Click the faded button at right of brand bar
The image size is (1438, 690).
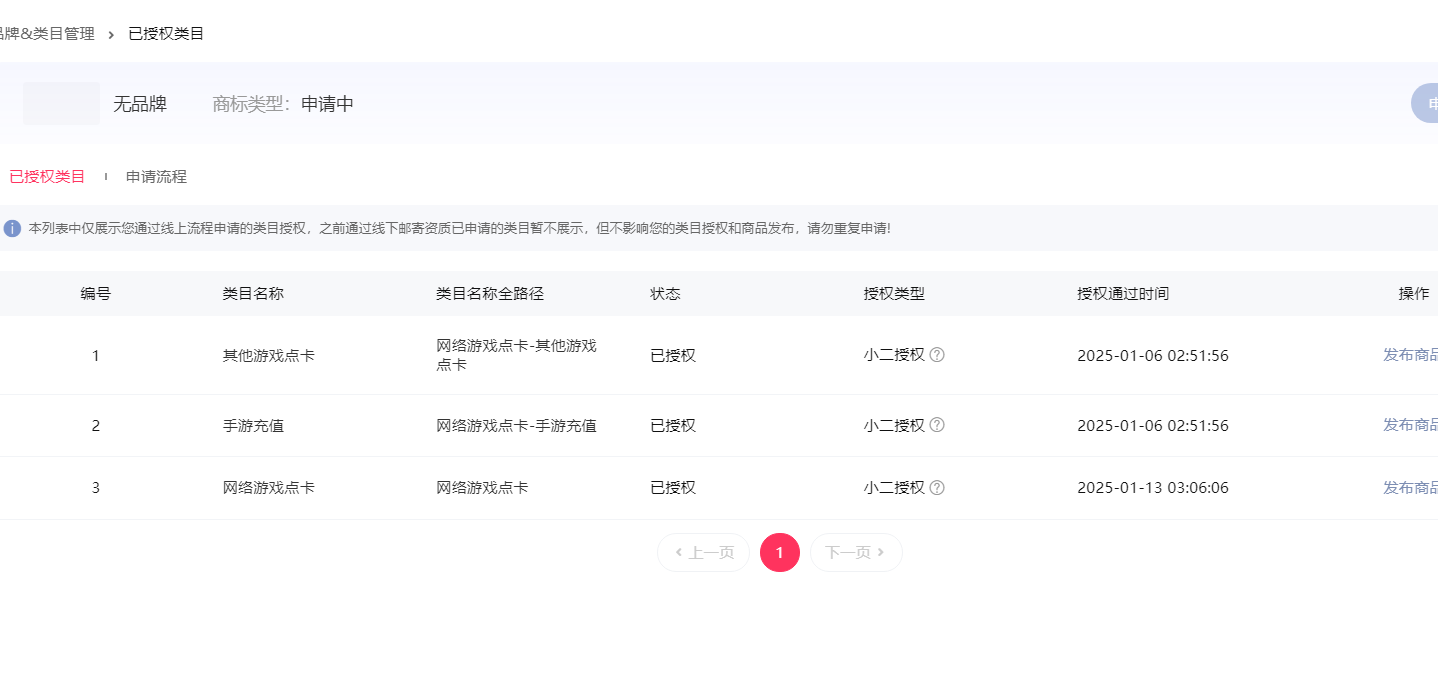point(1425,104)
